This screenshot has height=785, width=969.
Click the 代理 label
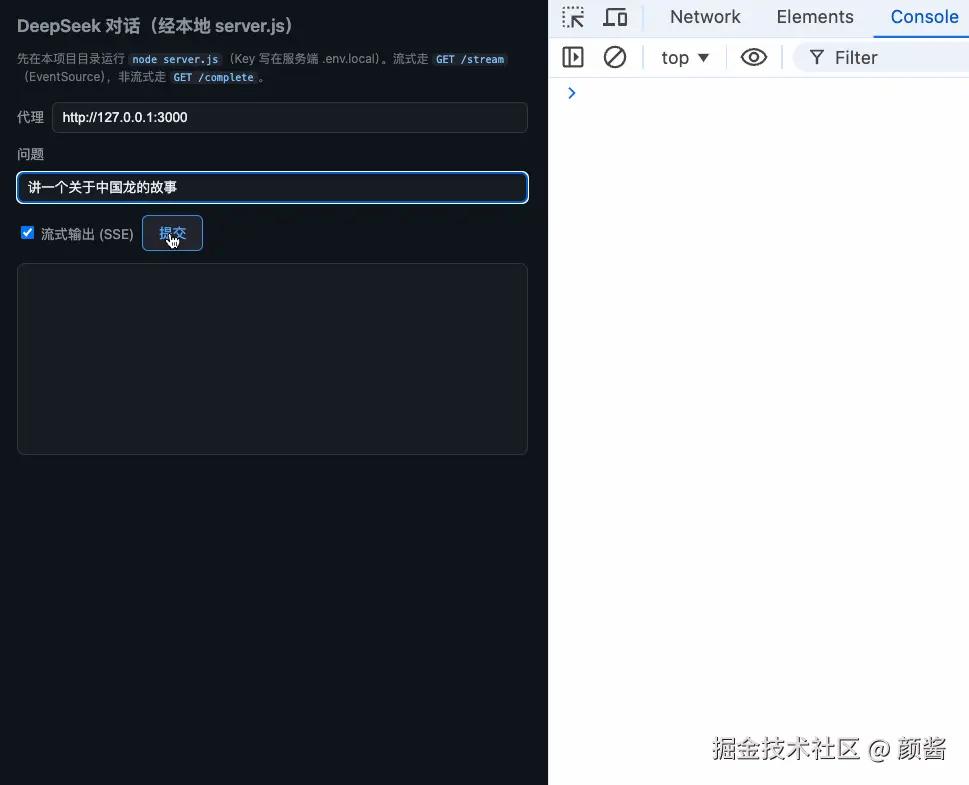(x=30, y=117)
